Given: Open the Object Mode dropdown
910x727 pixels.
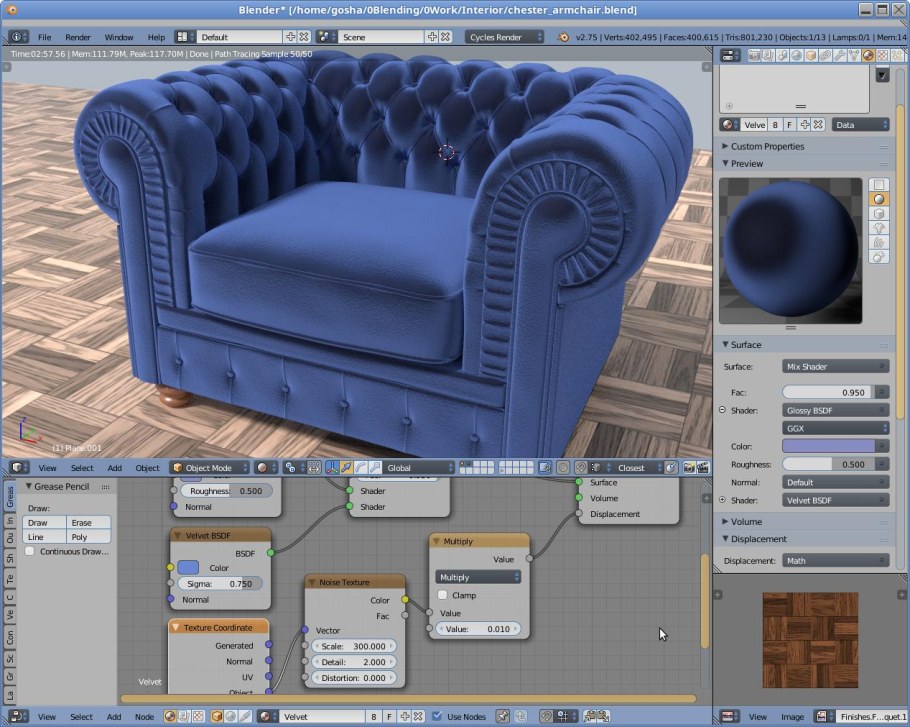Looking at the screenshot, I should (x=209, y=467).
